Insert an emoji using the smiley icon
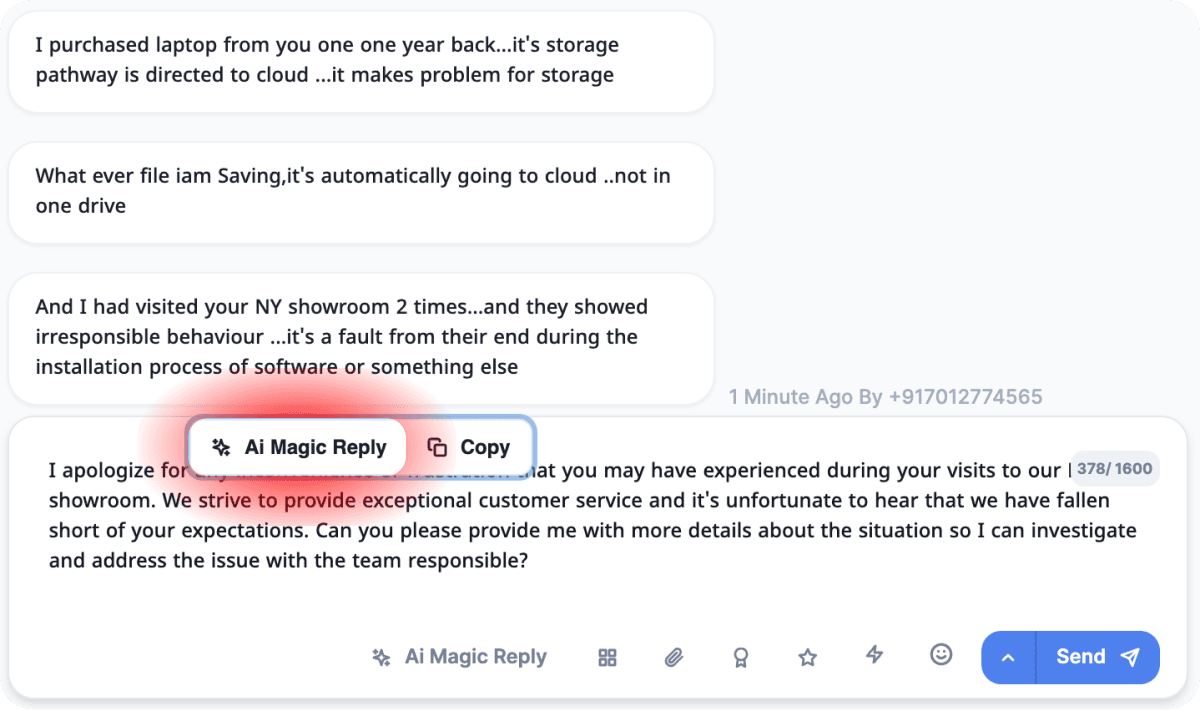This screenshot has width=1200, height=710. point(940,655)
